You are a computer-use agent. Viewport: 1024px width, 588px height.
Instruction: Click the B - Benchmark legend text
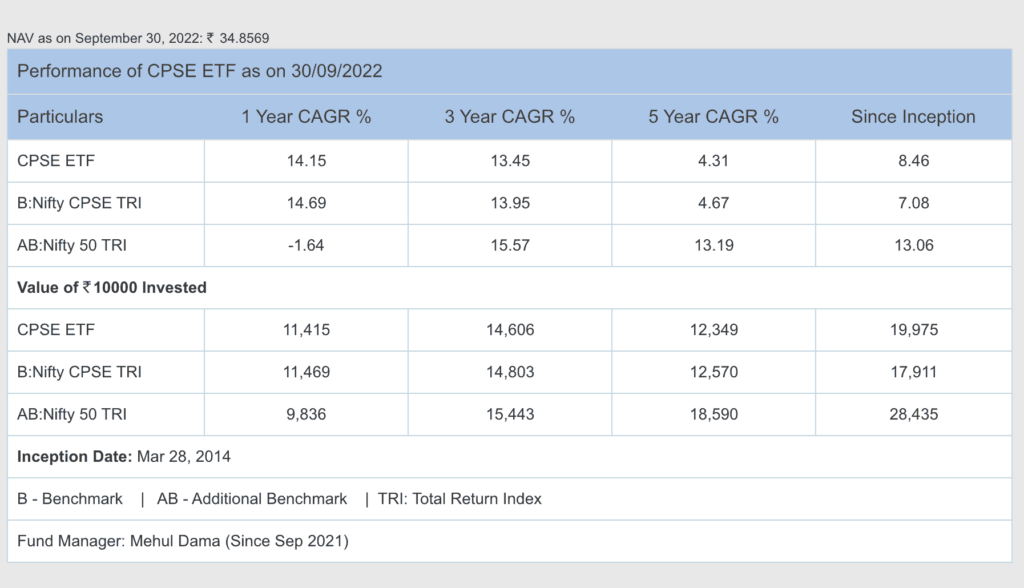point(70,498)
